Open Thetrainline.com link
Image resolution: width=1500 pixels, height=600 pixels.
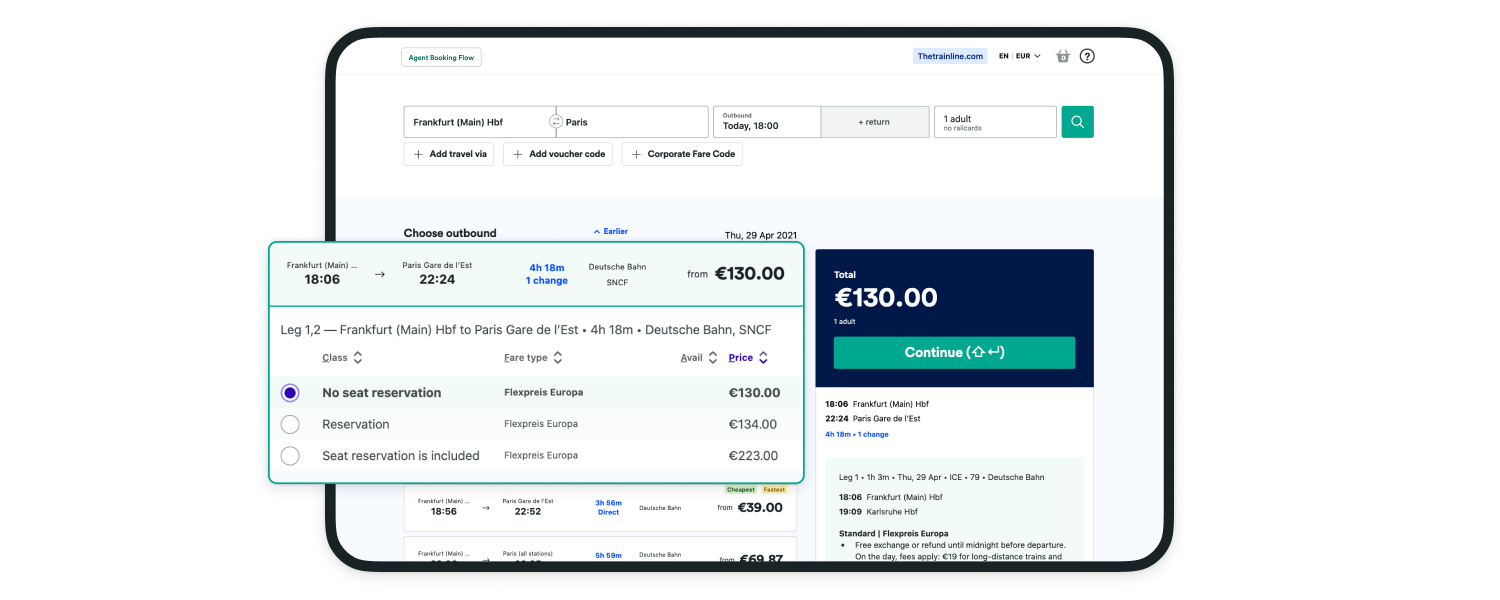coord(950,57)
